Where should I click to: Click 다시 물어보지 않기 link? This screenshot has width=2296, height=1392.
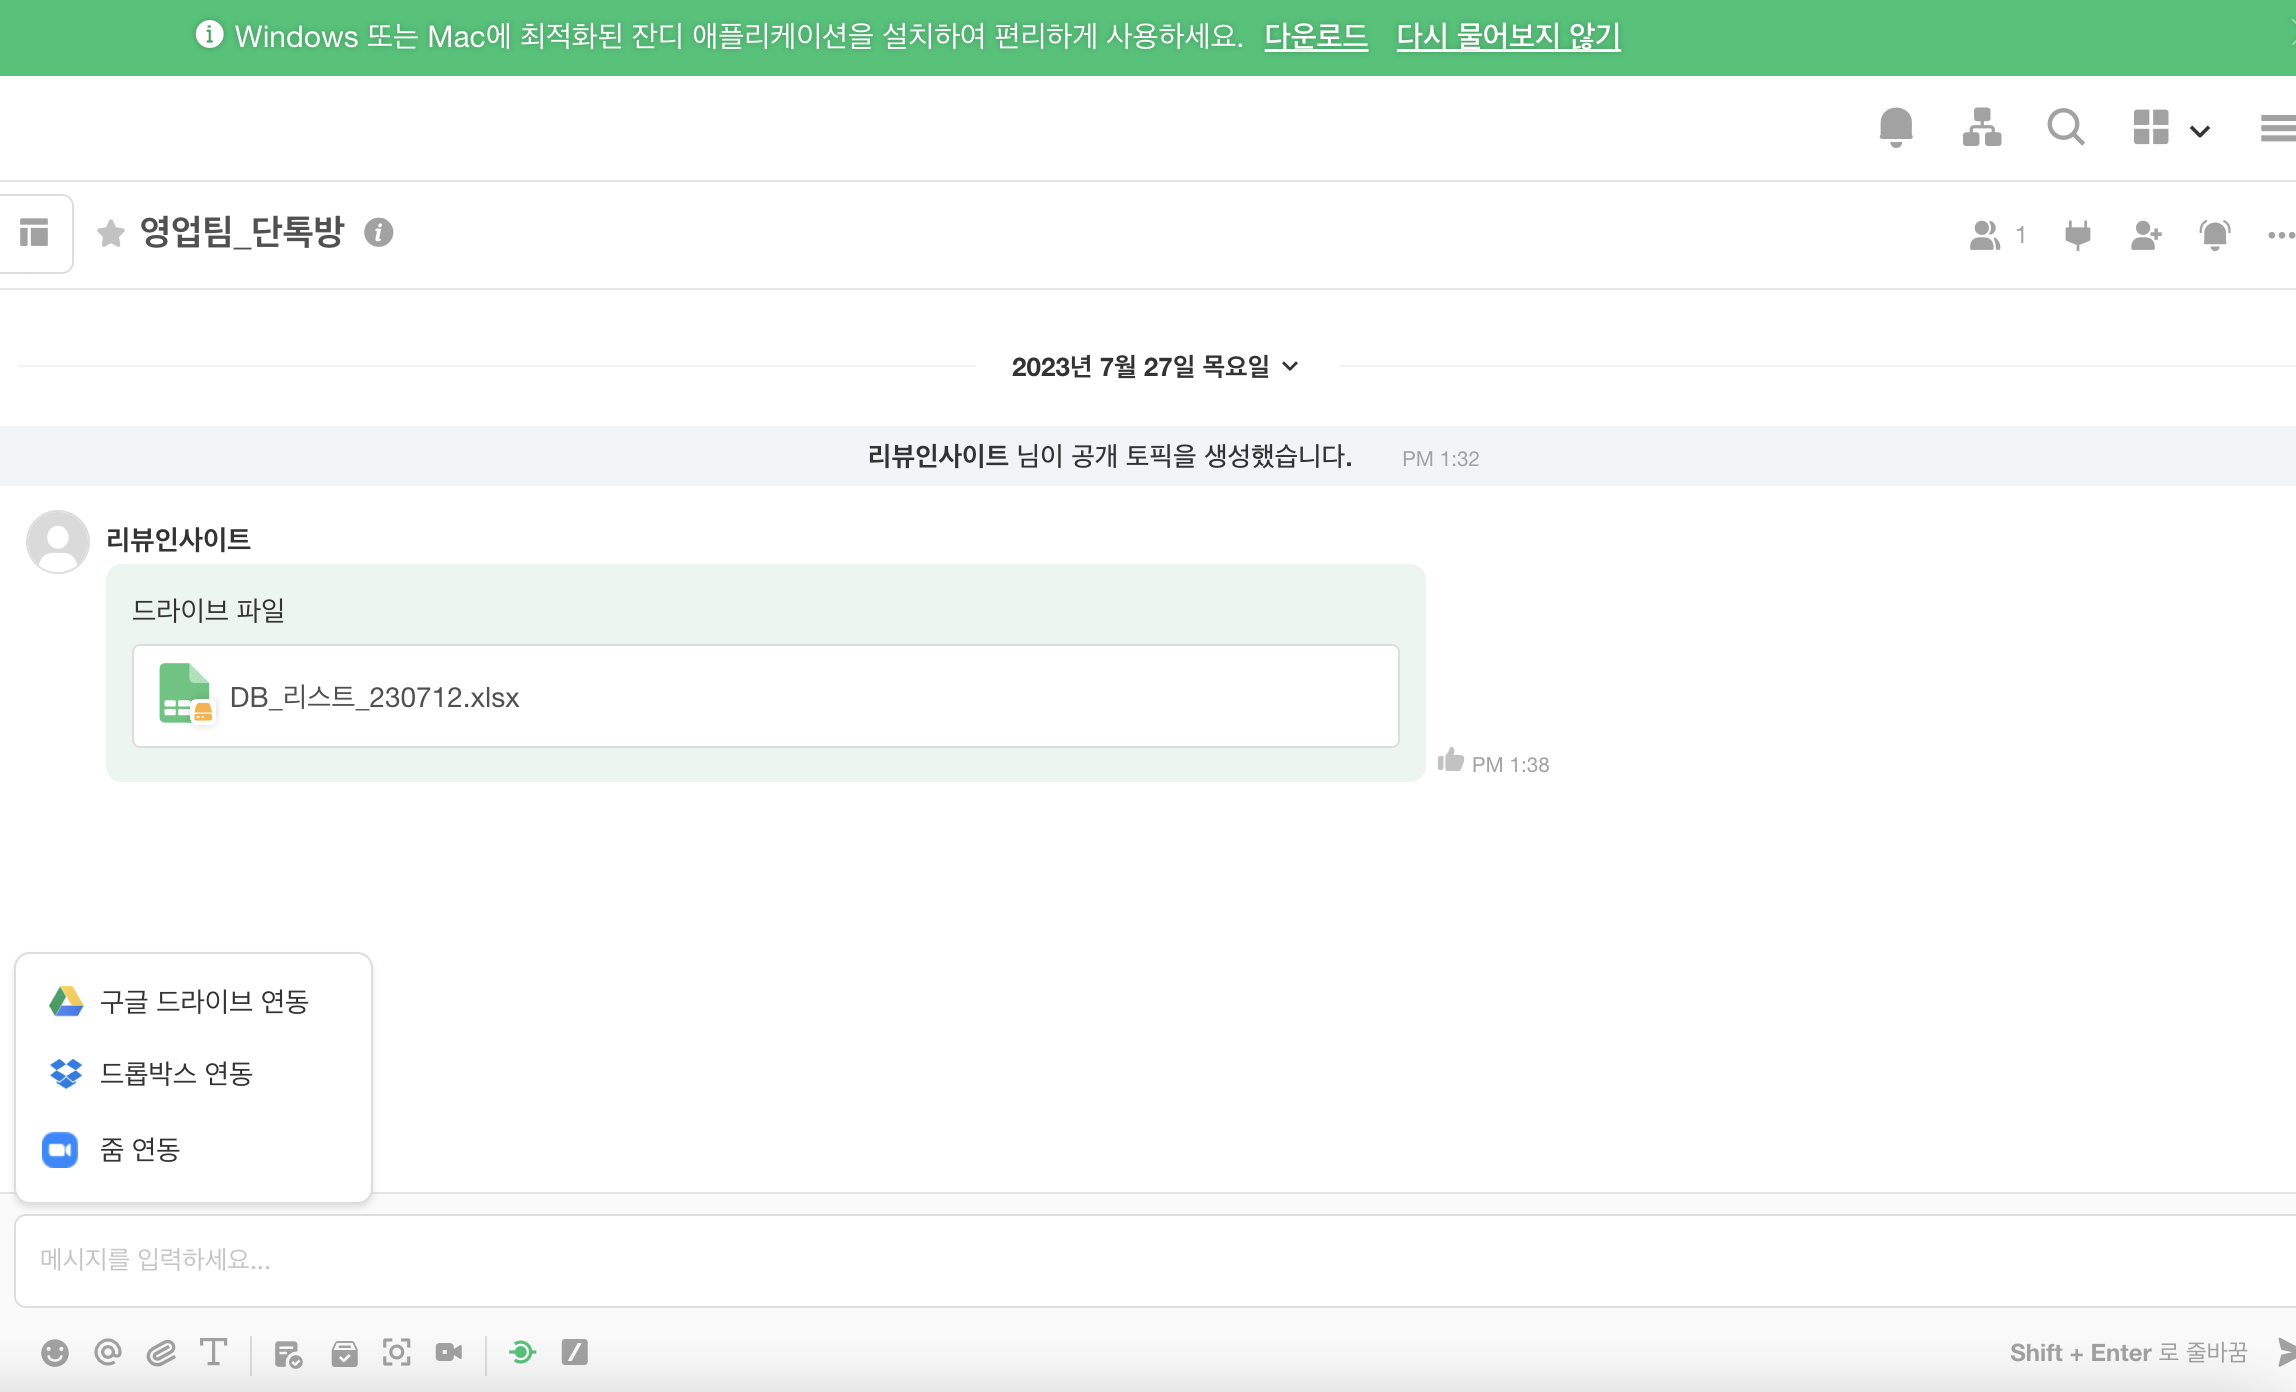(1507, 37)
